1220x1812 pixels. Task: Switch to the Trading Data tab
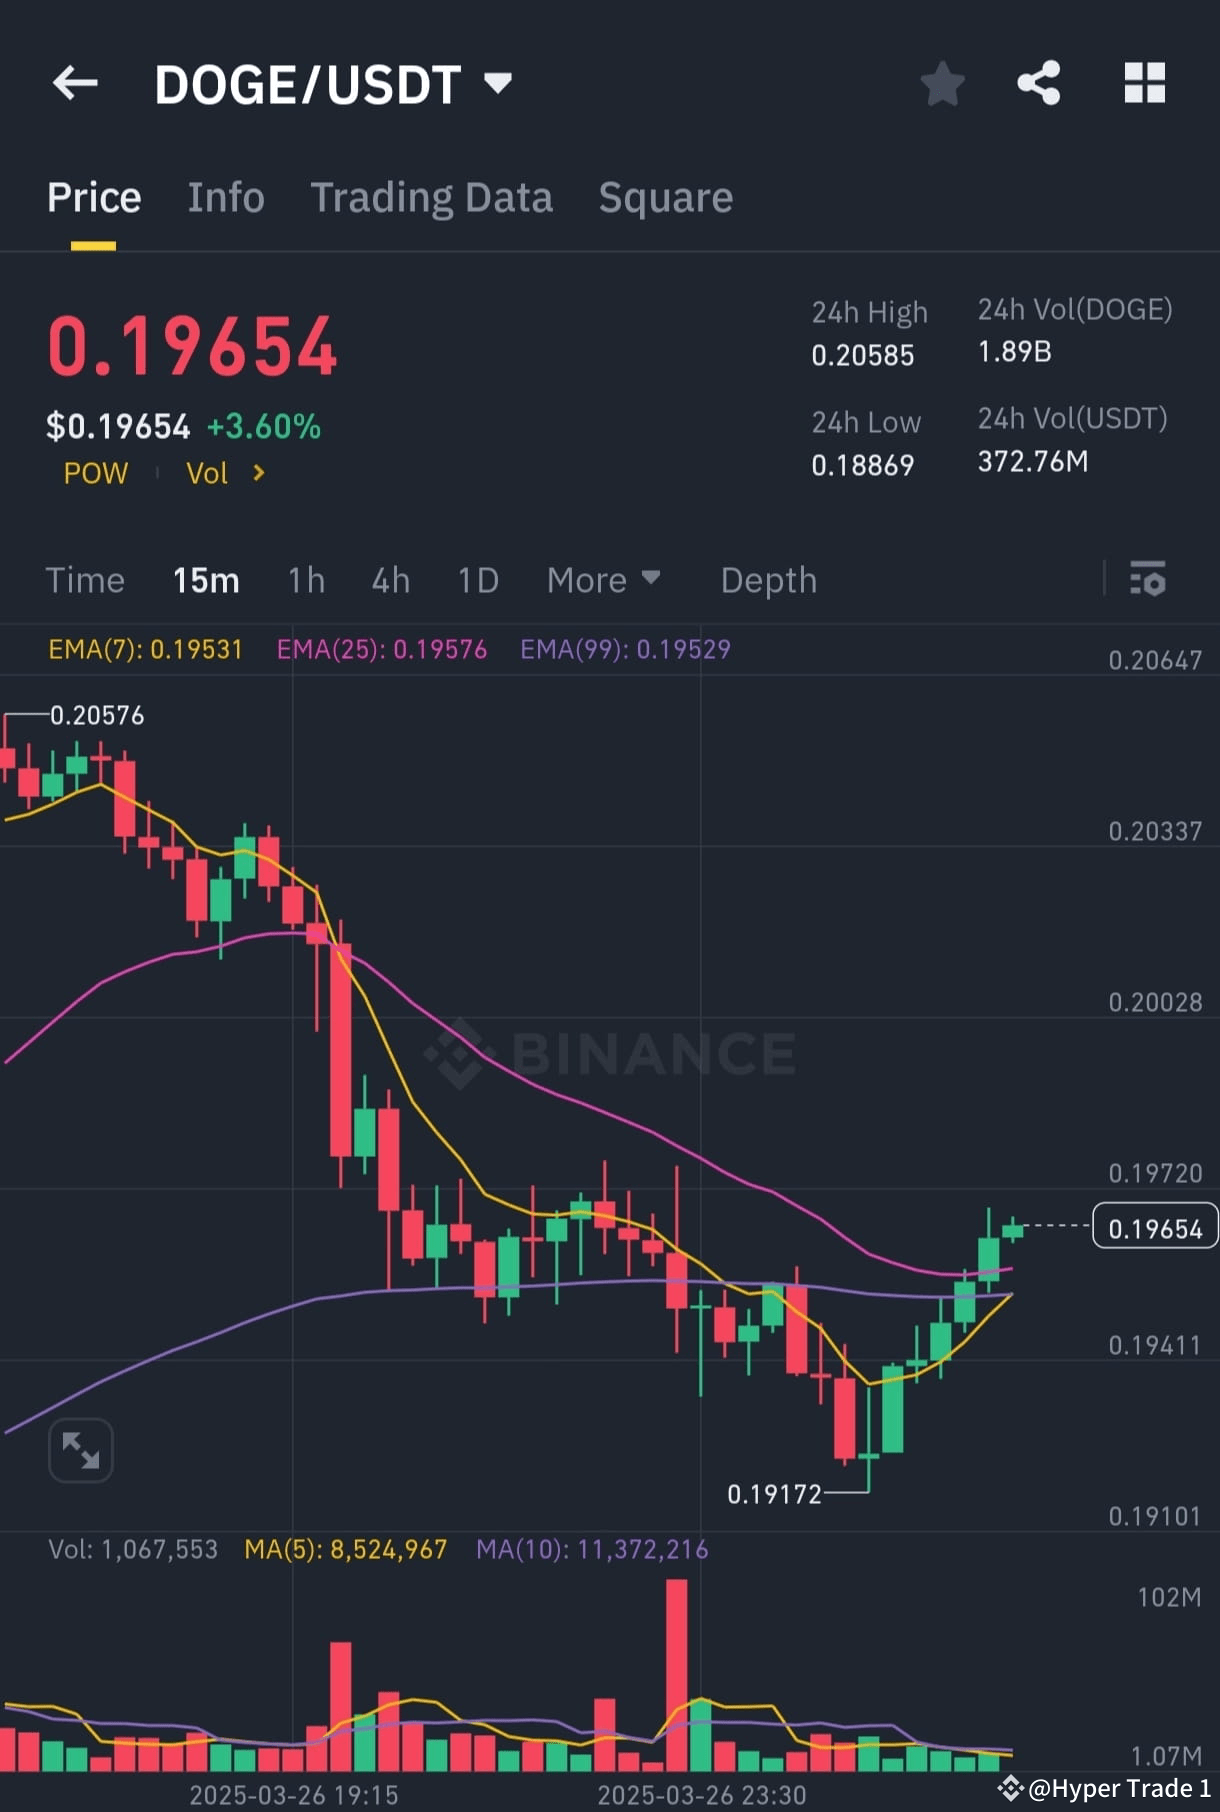(x=431, y=197)
